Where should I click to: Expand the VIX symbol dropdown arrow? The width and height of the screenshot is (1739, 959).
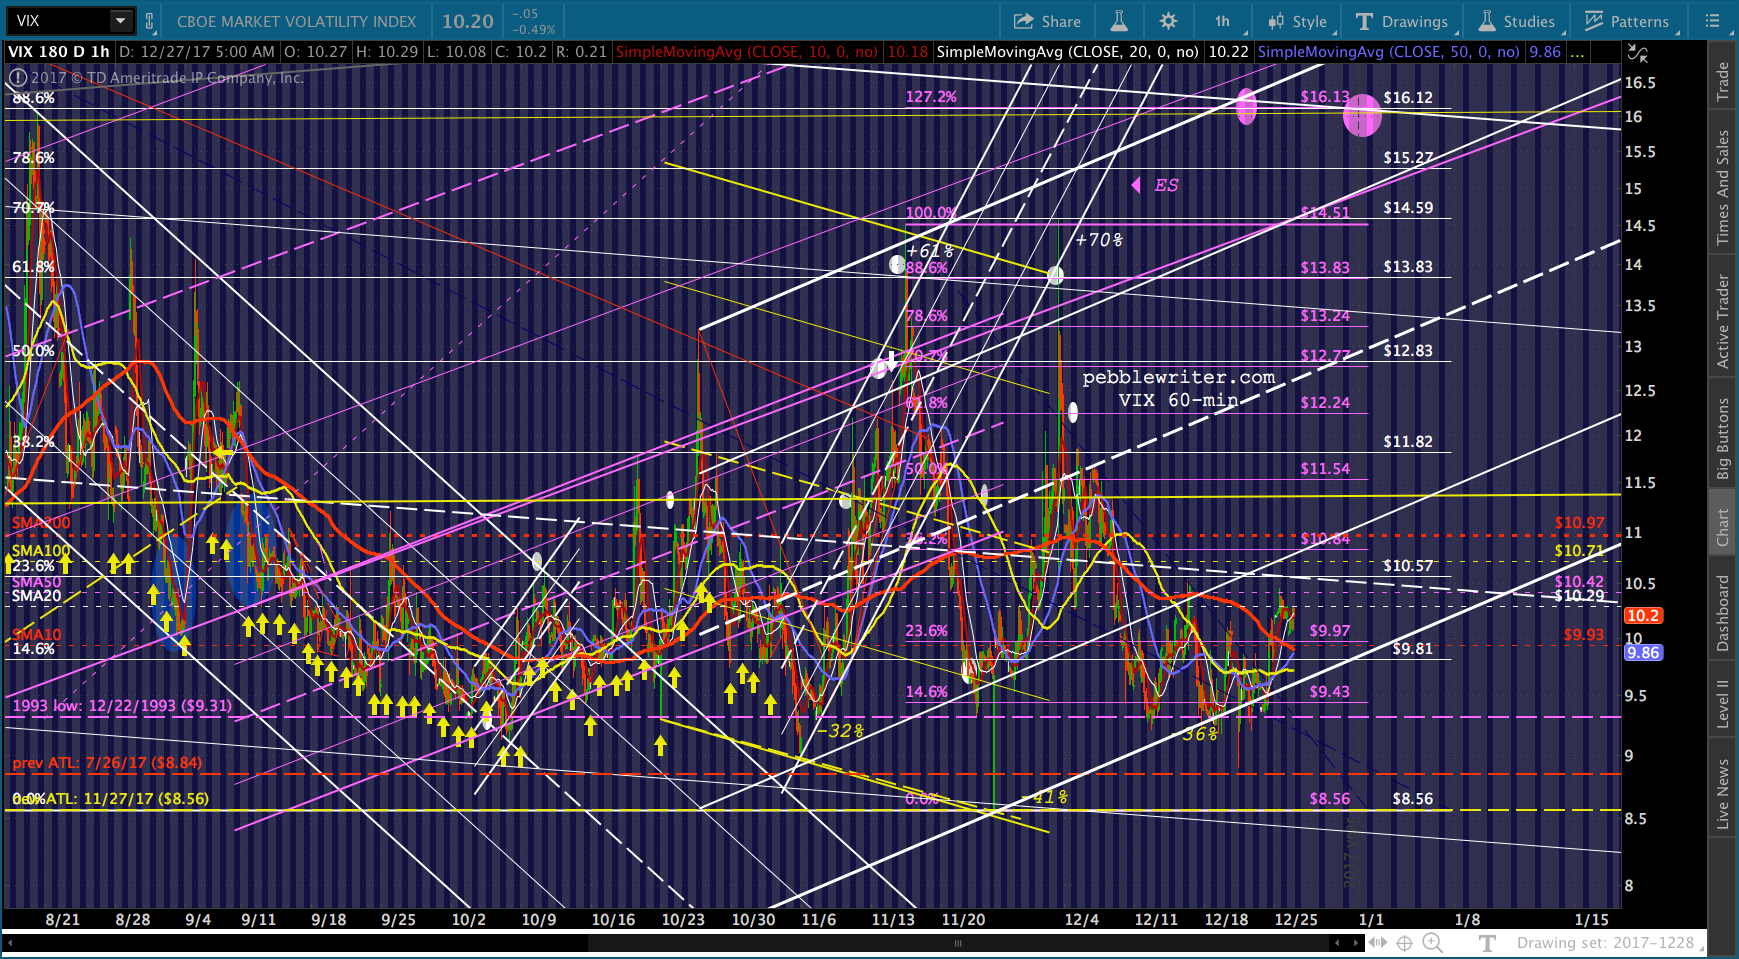click(x=121, y=20)
